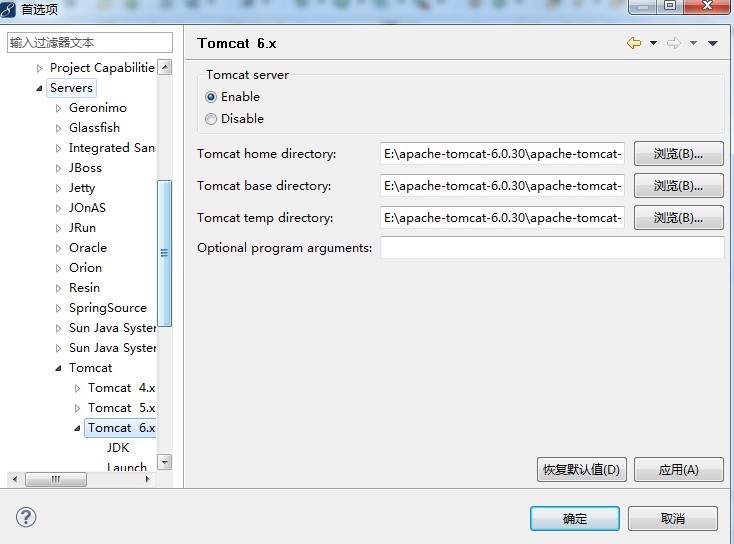The height and width of the screenshot is (544, 734).
Task: Expand the Geronimo server node
Action: pyautogui.click(x=58, y=108)
